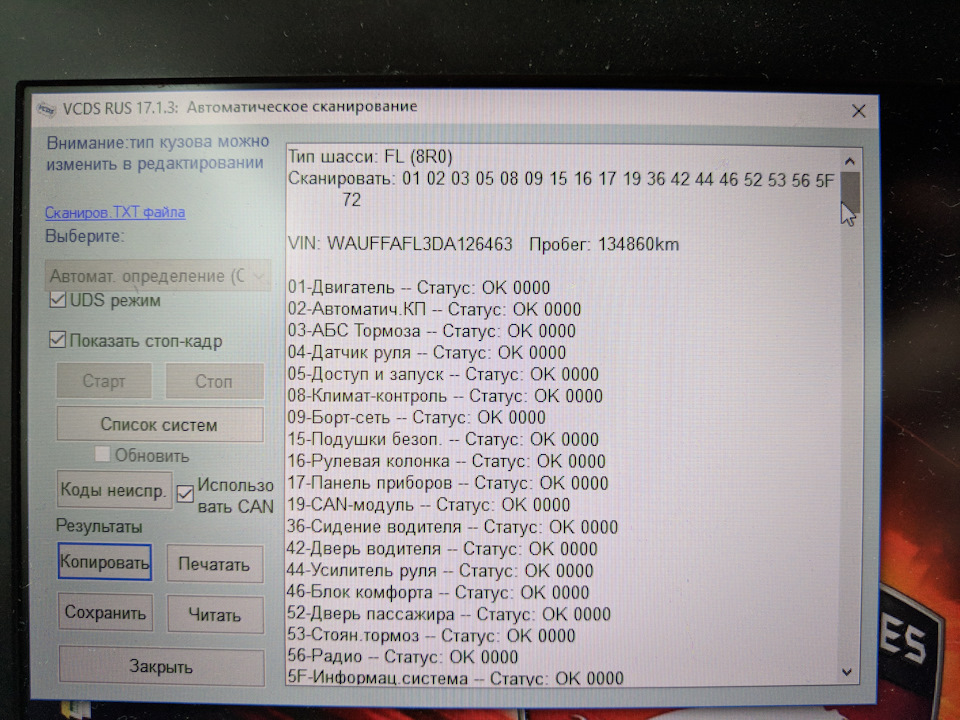Screen dimensions: 960x720
Task: Toggle the Обновить checkbox
Action: (102, 454)
